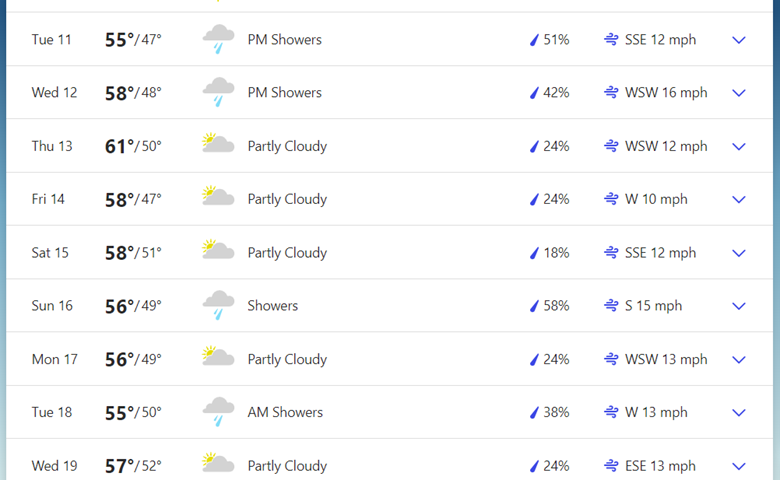
Task: Open the Thu 13 forecast chevron
Action: click(739, 146)
